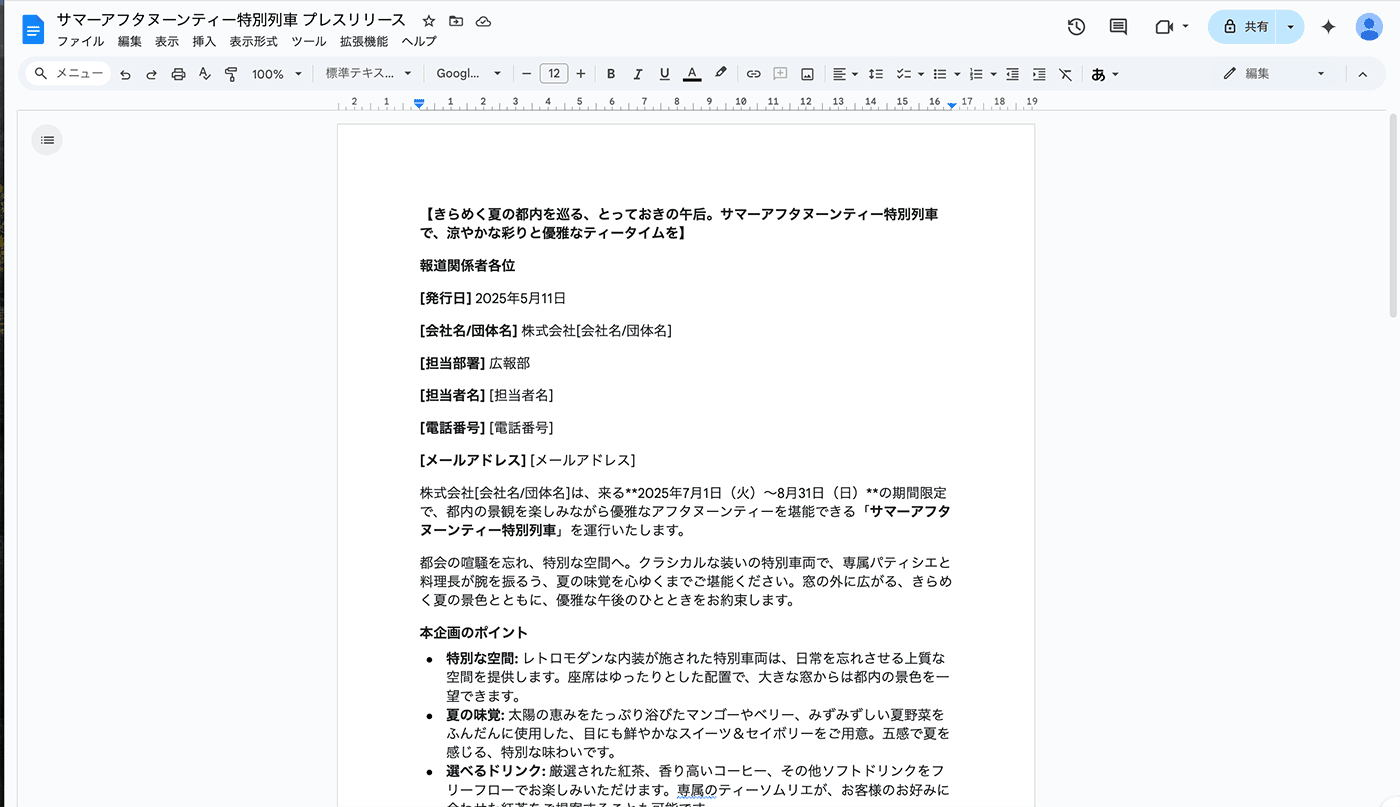
Task: Open editing mode 編集 dropdown
Action: coord(1274,74)
